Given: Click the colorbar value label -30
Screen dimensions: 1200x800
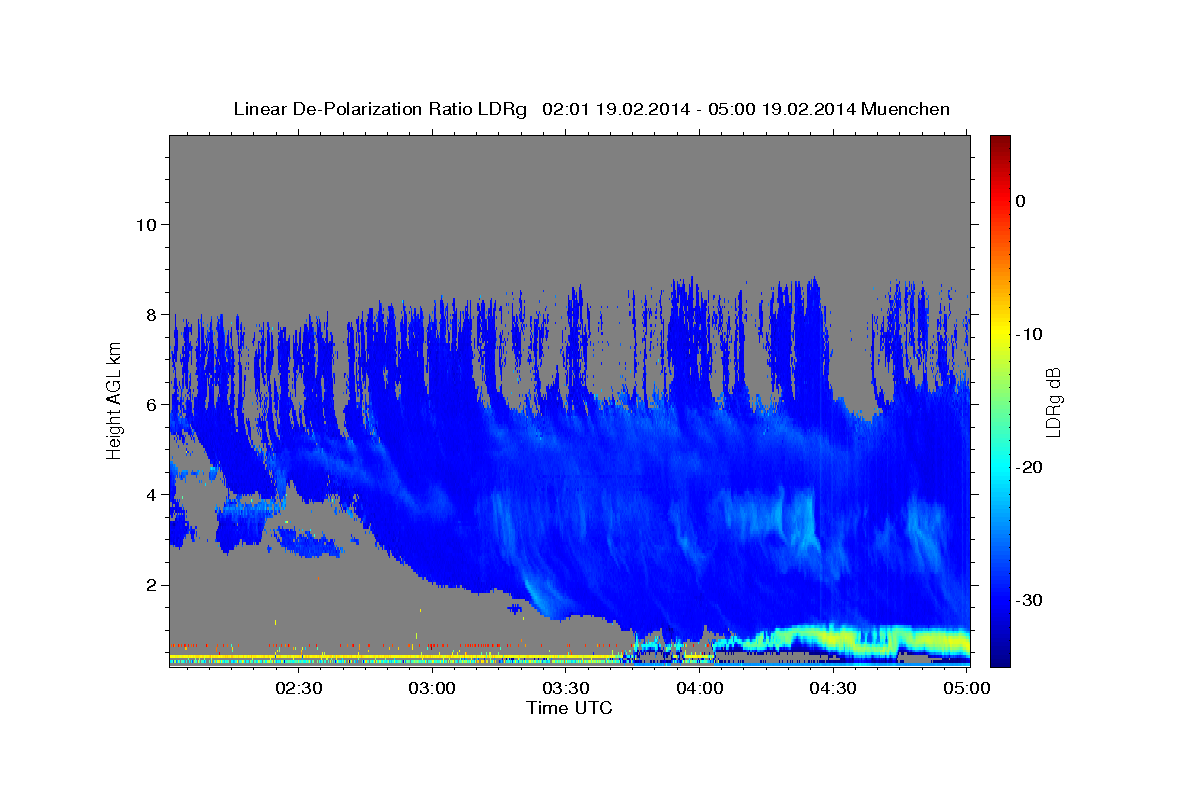Looking at the screenshot, I should (1028, 600).
